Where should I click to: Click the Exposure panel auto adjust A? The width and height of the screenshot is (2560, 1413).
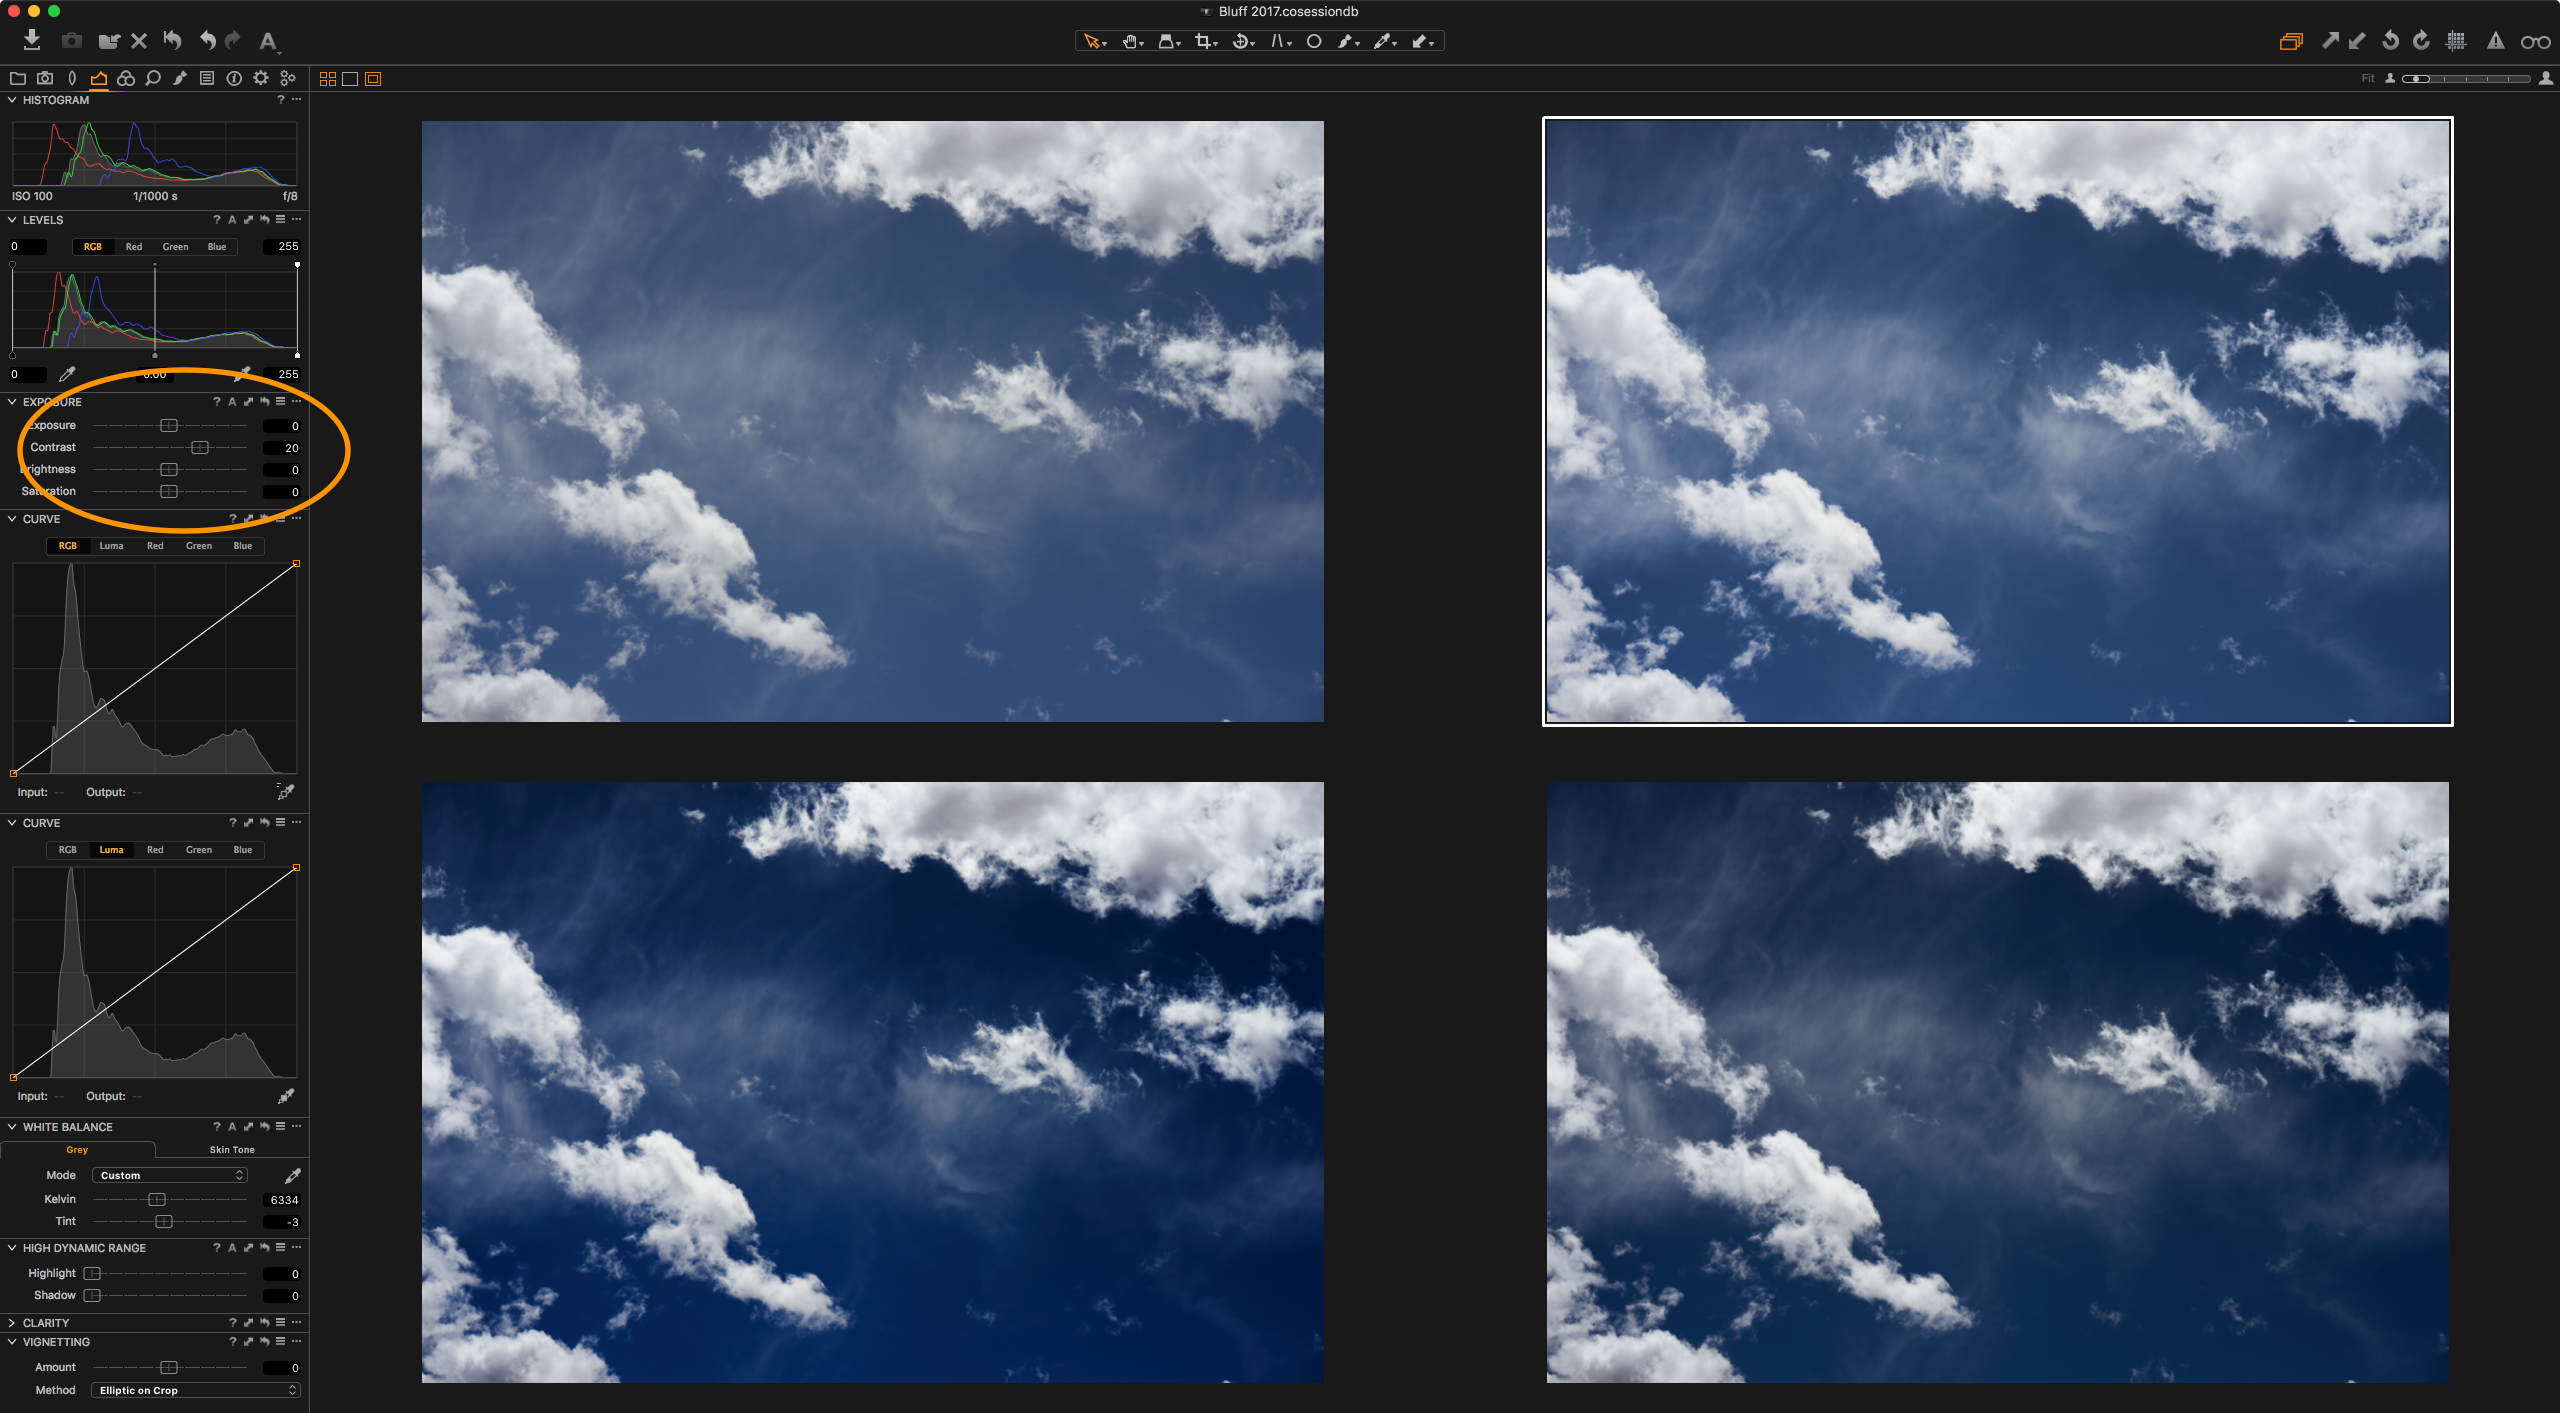point(232,402)
